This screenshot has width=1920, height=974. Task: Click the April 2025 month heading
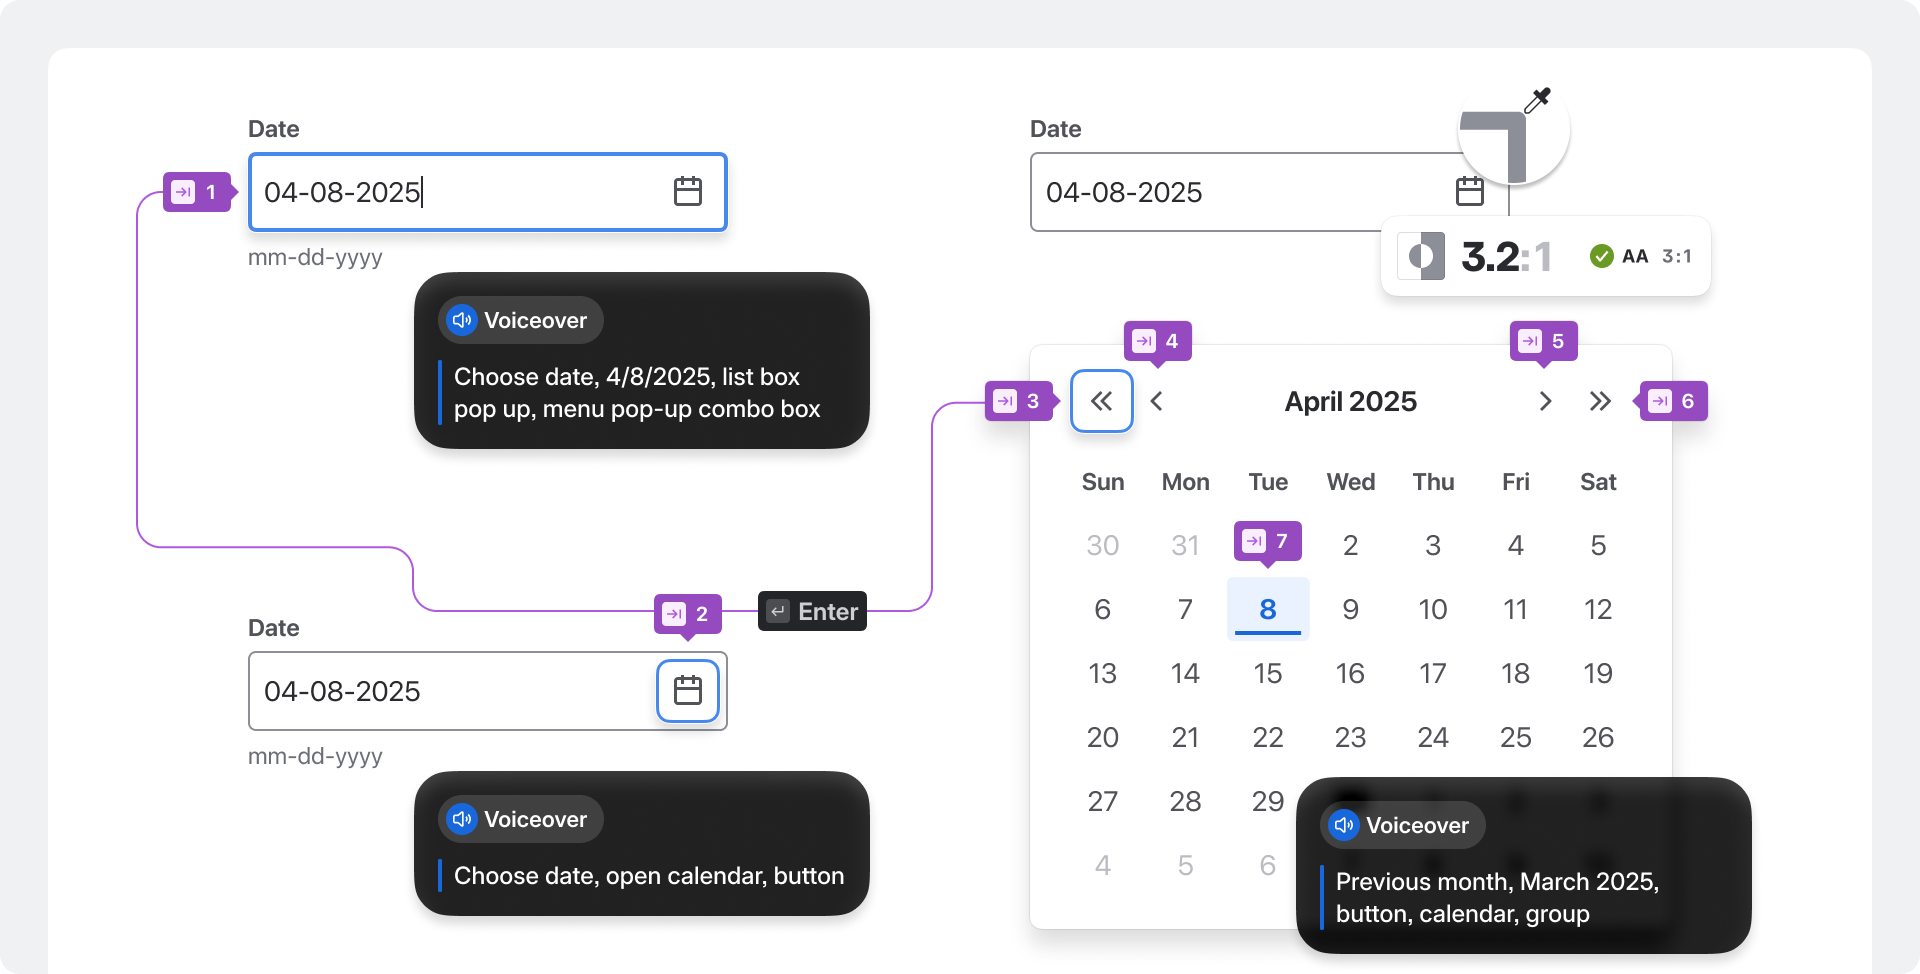tap(1350, 401)
